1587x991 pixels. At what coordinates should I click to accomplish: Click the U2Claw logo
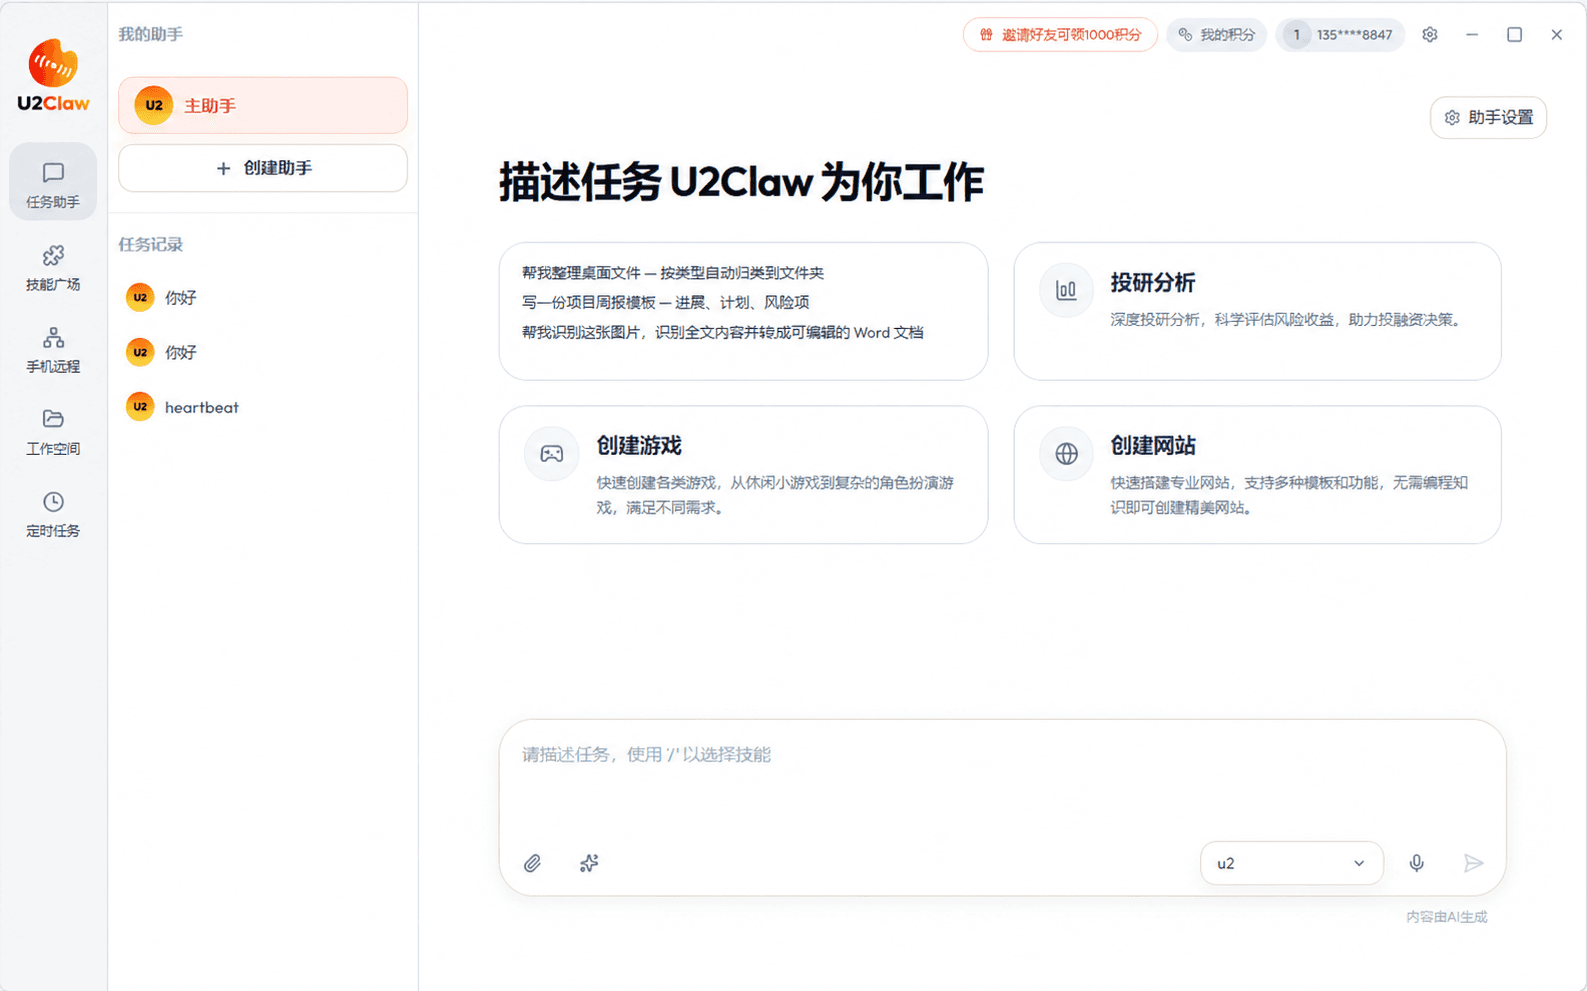point(53,76)
